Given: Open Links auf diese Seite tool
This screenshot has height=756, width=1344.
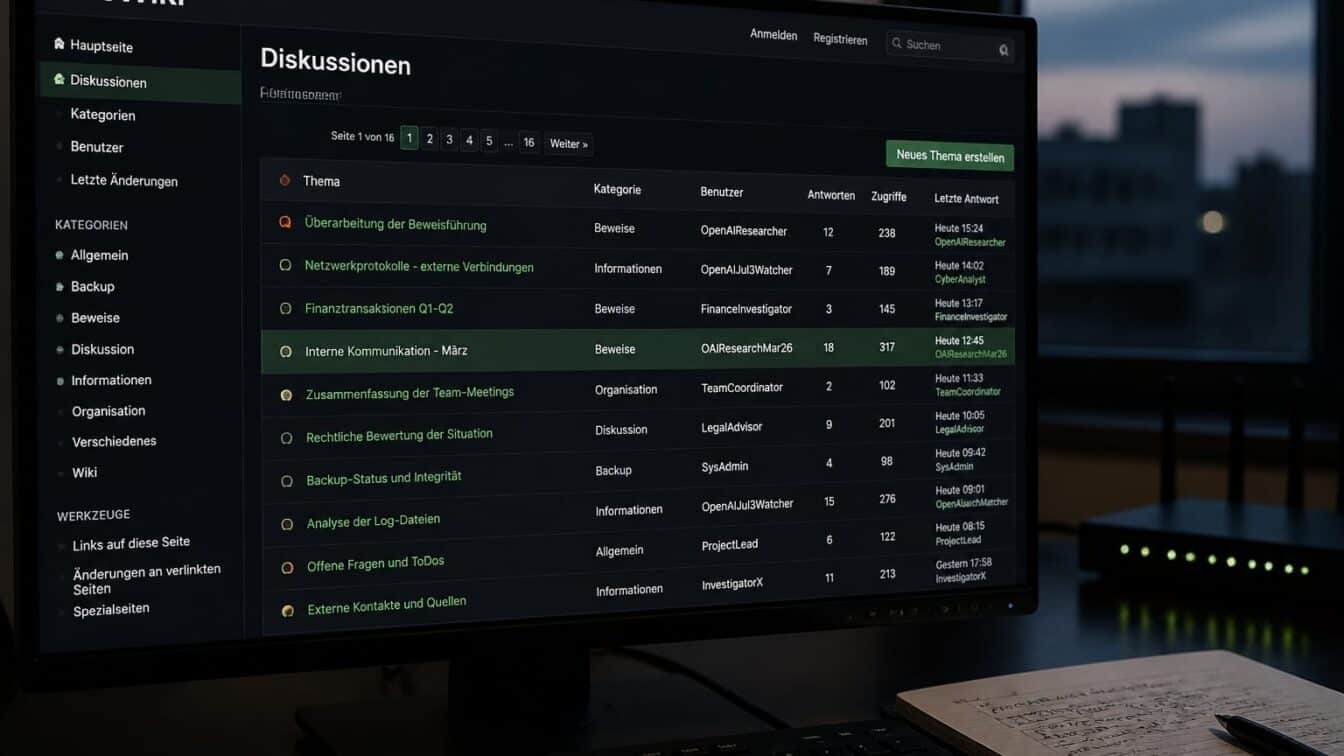Looking at the screenshot, I should click(131, 542).
